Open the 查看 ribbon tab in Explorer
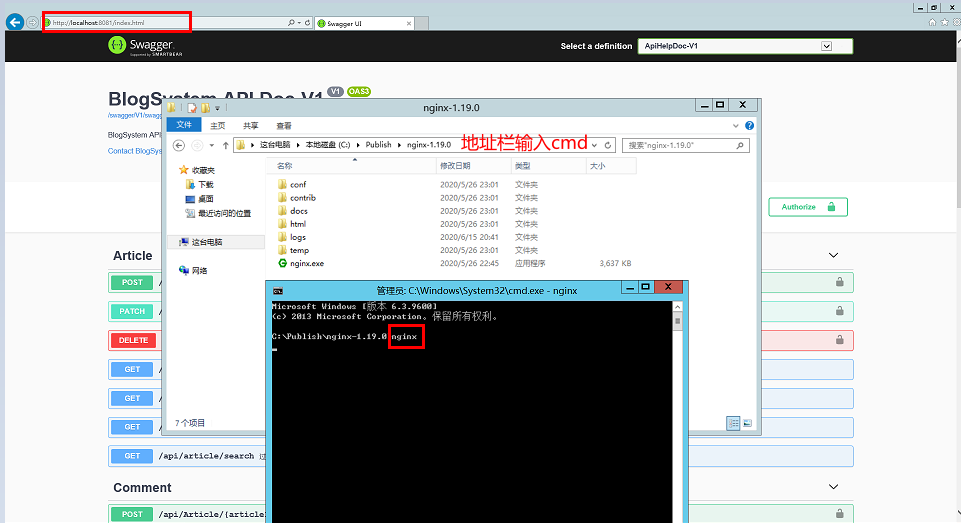961x523 pixels. tap(284, 126)
